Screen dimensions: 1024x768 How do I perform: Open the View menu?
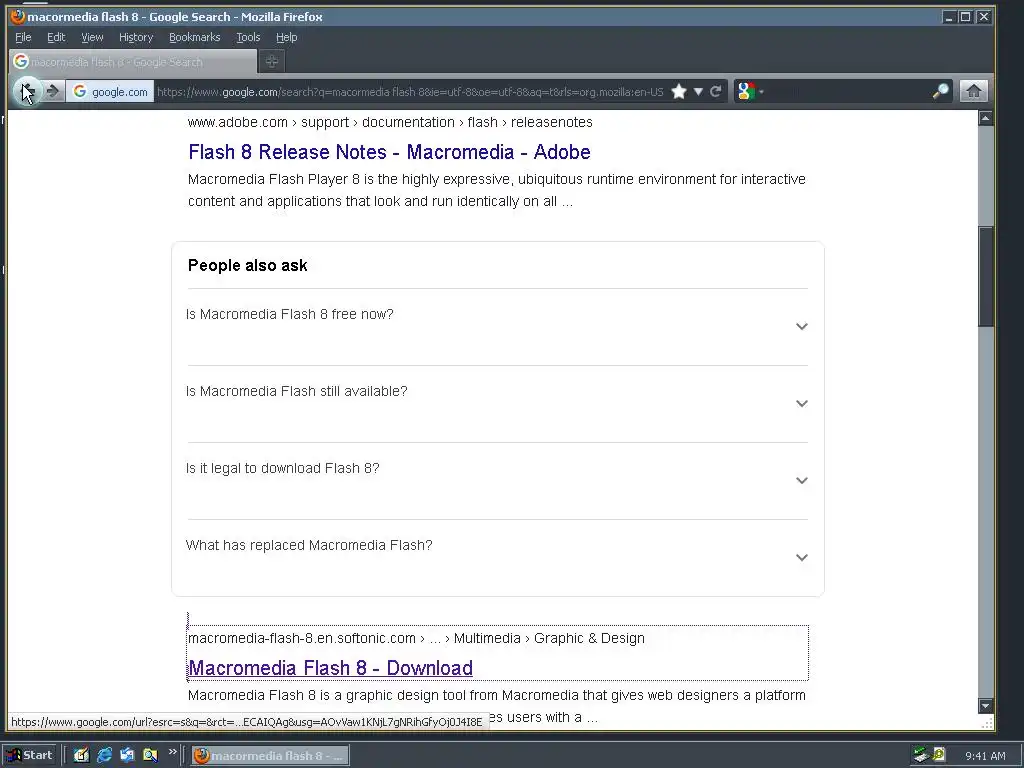(92, 37)
